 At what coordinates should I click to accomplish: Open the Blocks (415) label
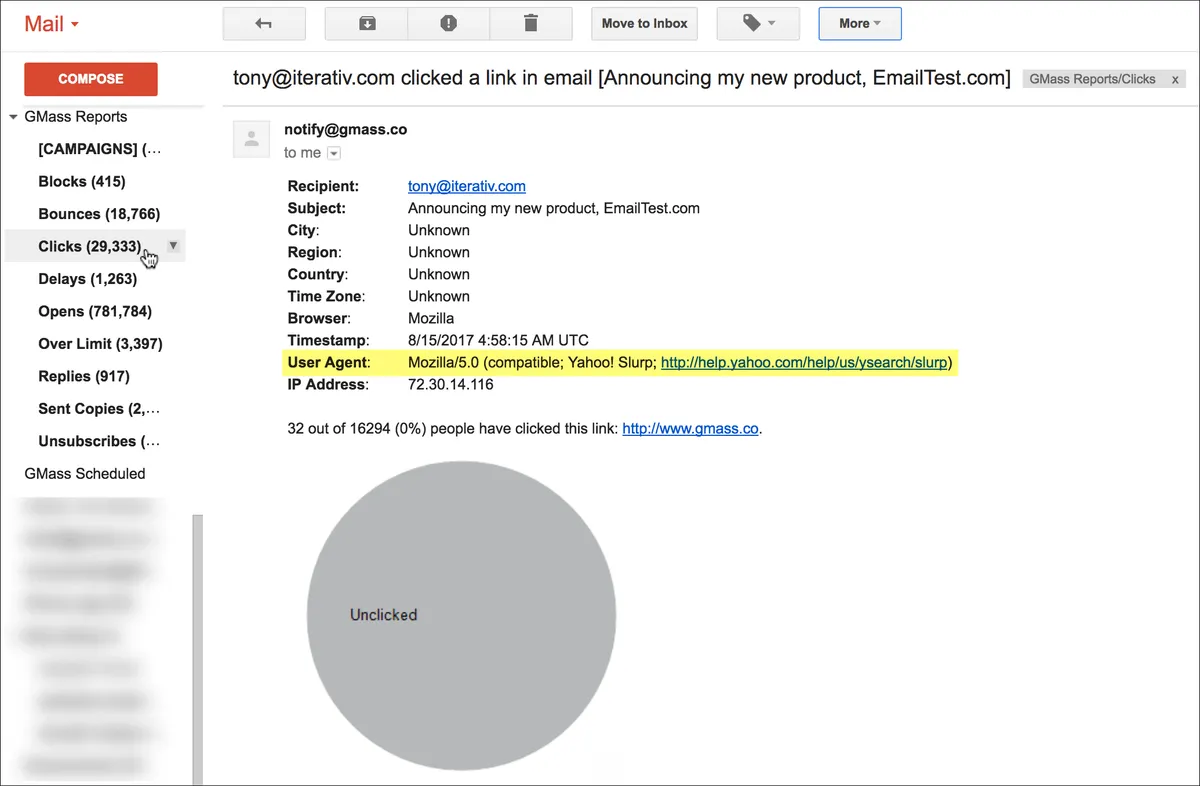[82, 181]
